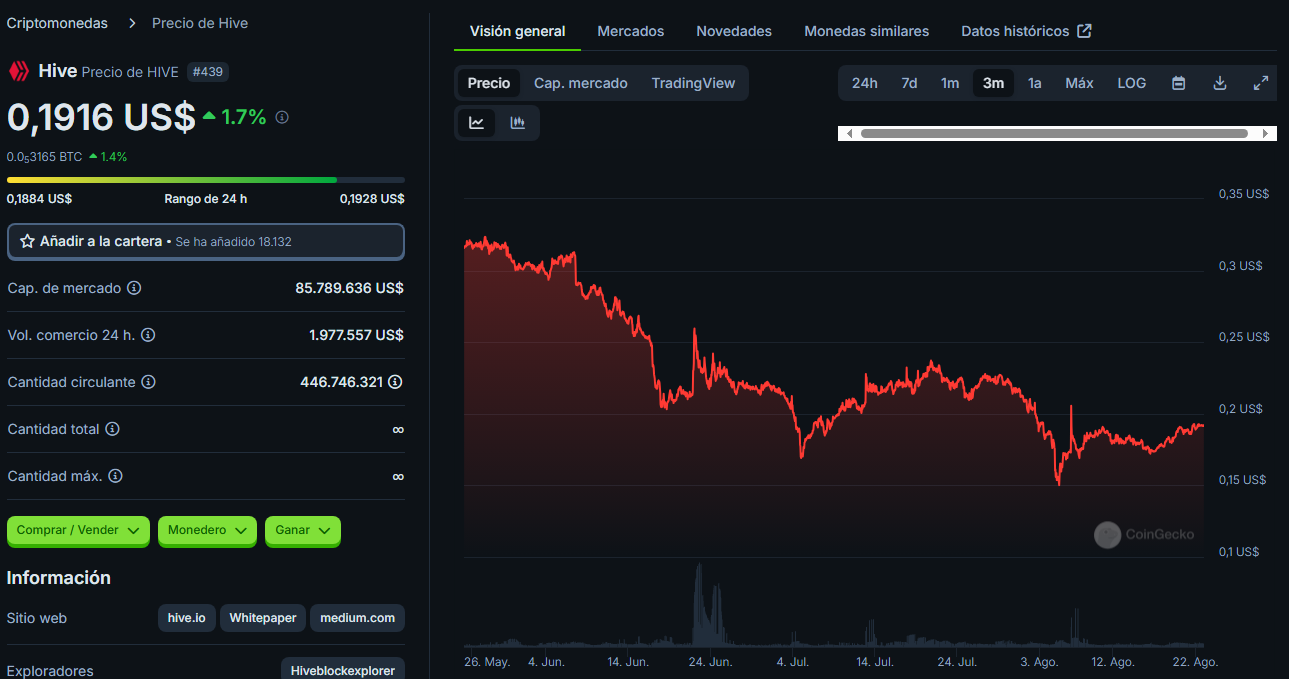1289x679 pixels.
Task: Click external link icon on Datos históricos
Action: (x=1084, y=31)
